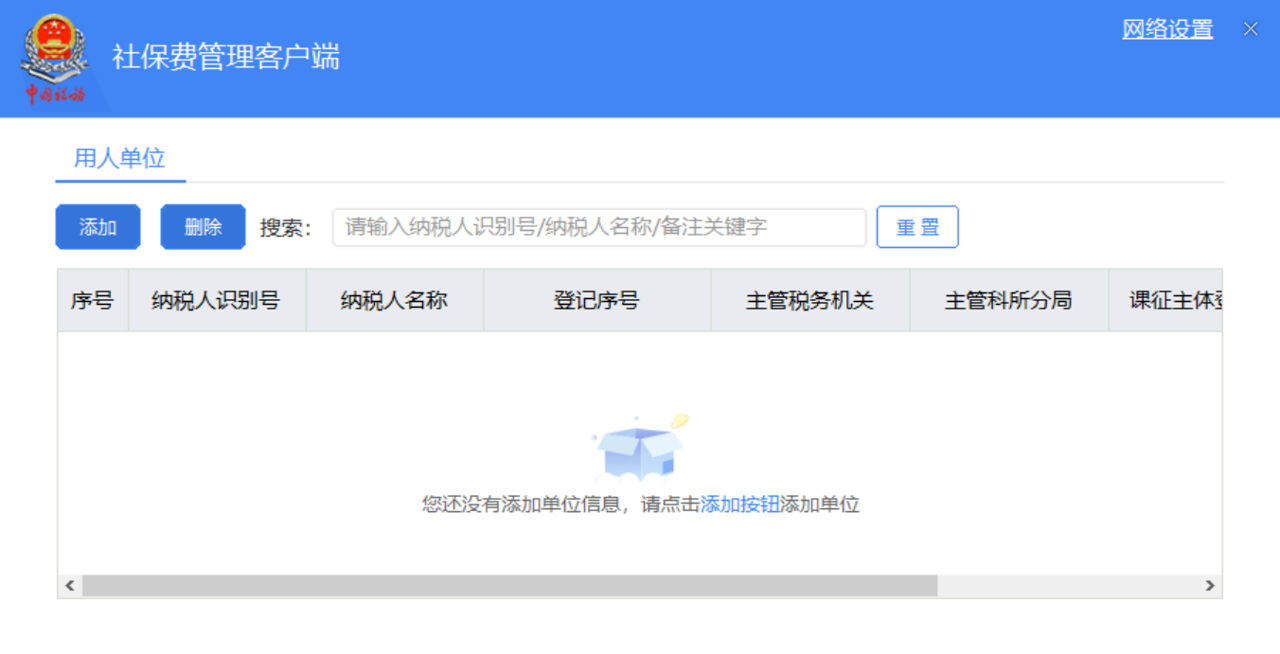Click the 主管税务机关 column header
Image resolution: width=1280 pixels, height=654 pixels.
coord(809,300)
